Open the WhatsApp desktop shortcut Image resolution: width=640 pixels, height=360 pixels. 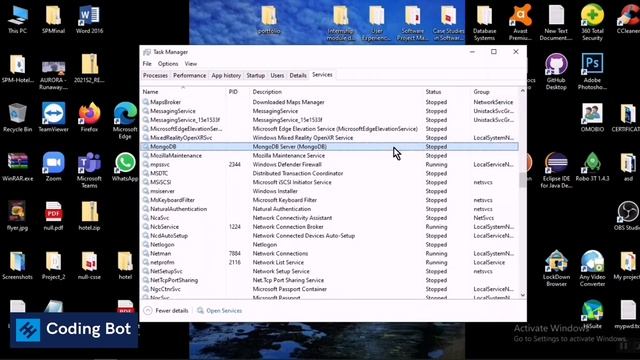point(125,167)
